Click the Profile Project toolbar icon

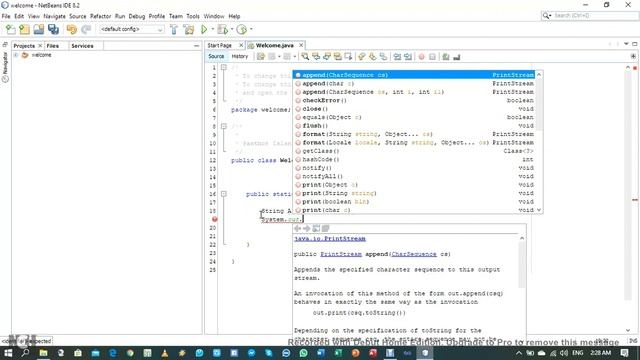pos(242,29)
